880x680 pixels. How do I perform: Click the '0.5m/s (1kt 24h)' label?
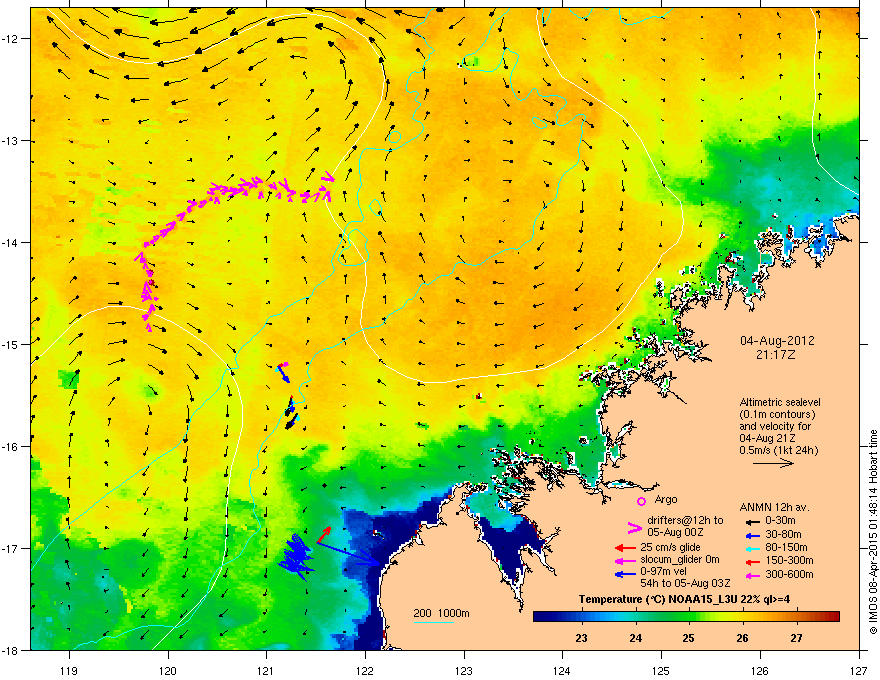tap(779, 450)
